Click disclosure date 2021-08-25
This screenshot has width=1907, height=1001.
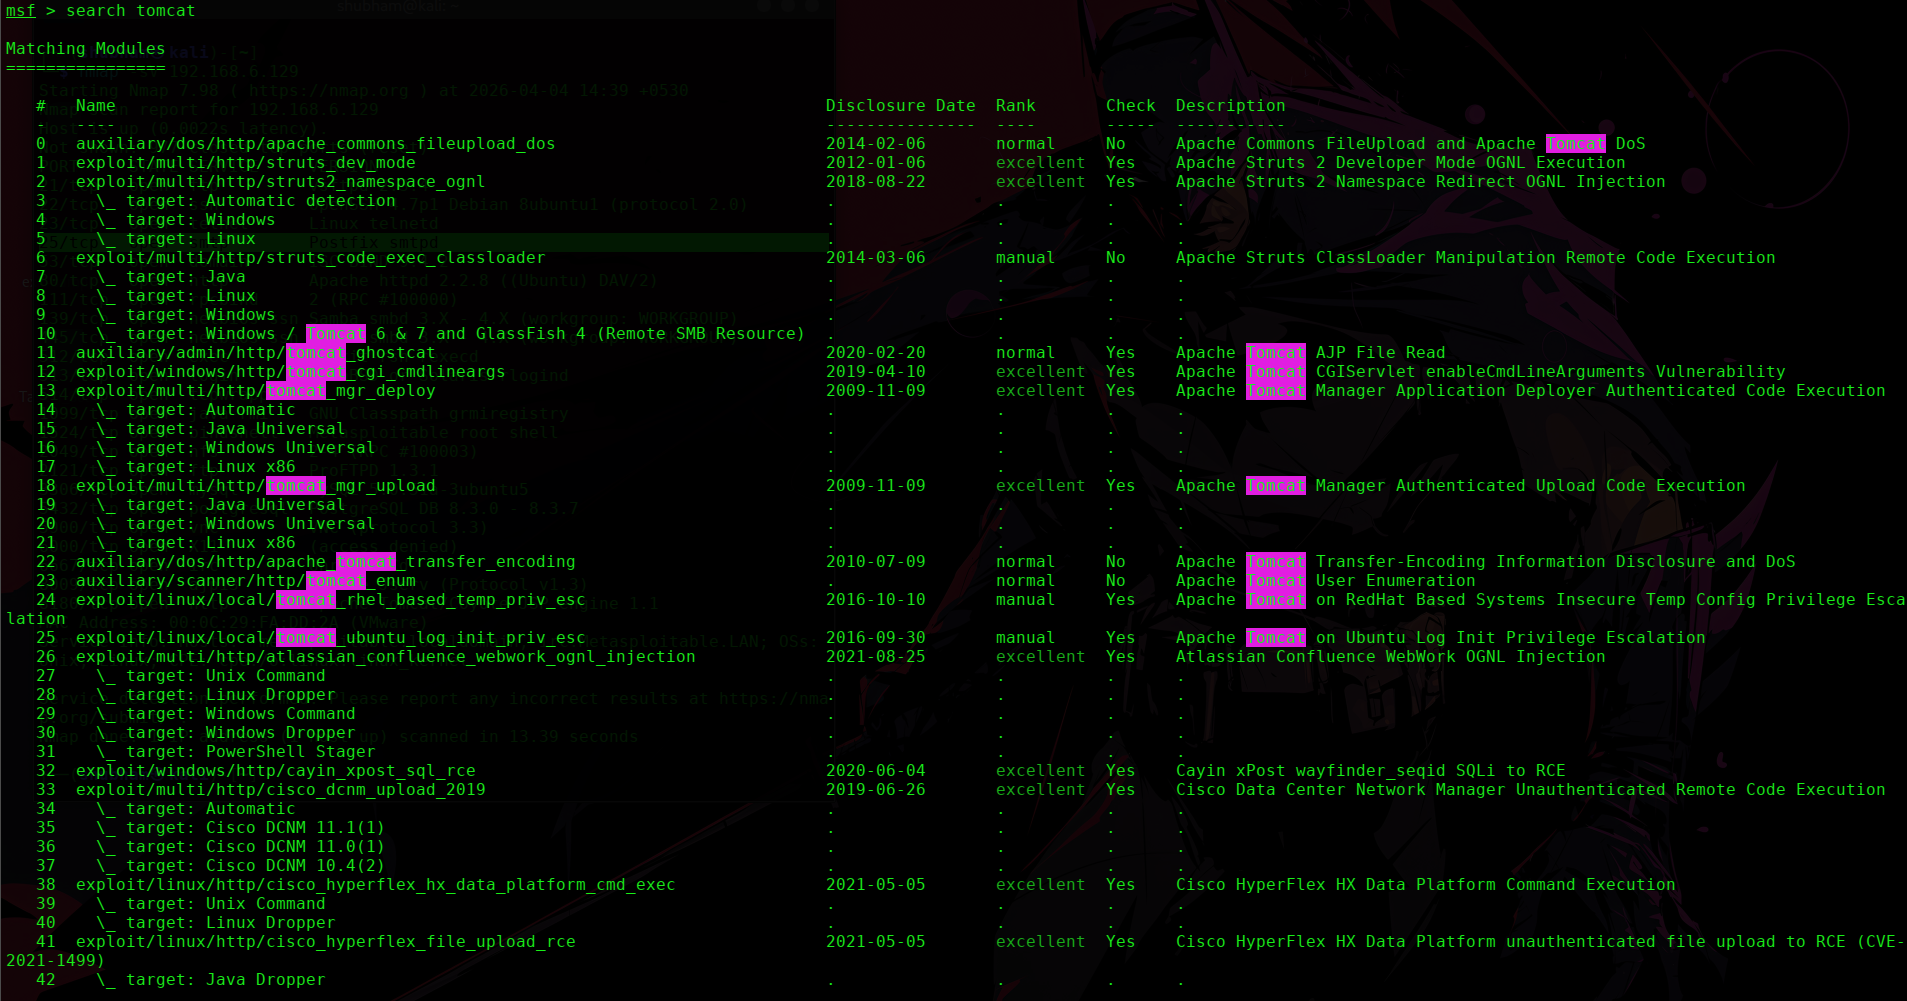point(875,657)
